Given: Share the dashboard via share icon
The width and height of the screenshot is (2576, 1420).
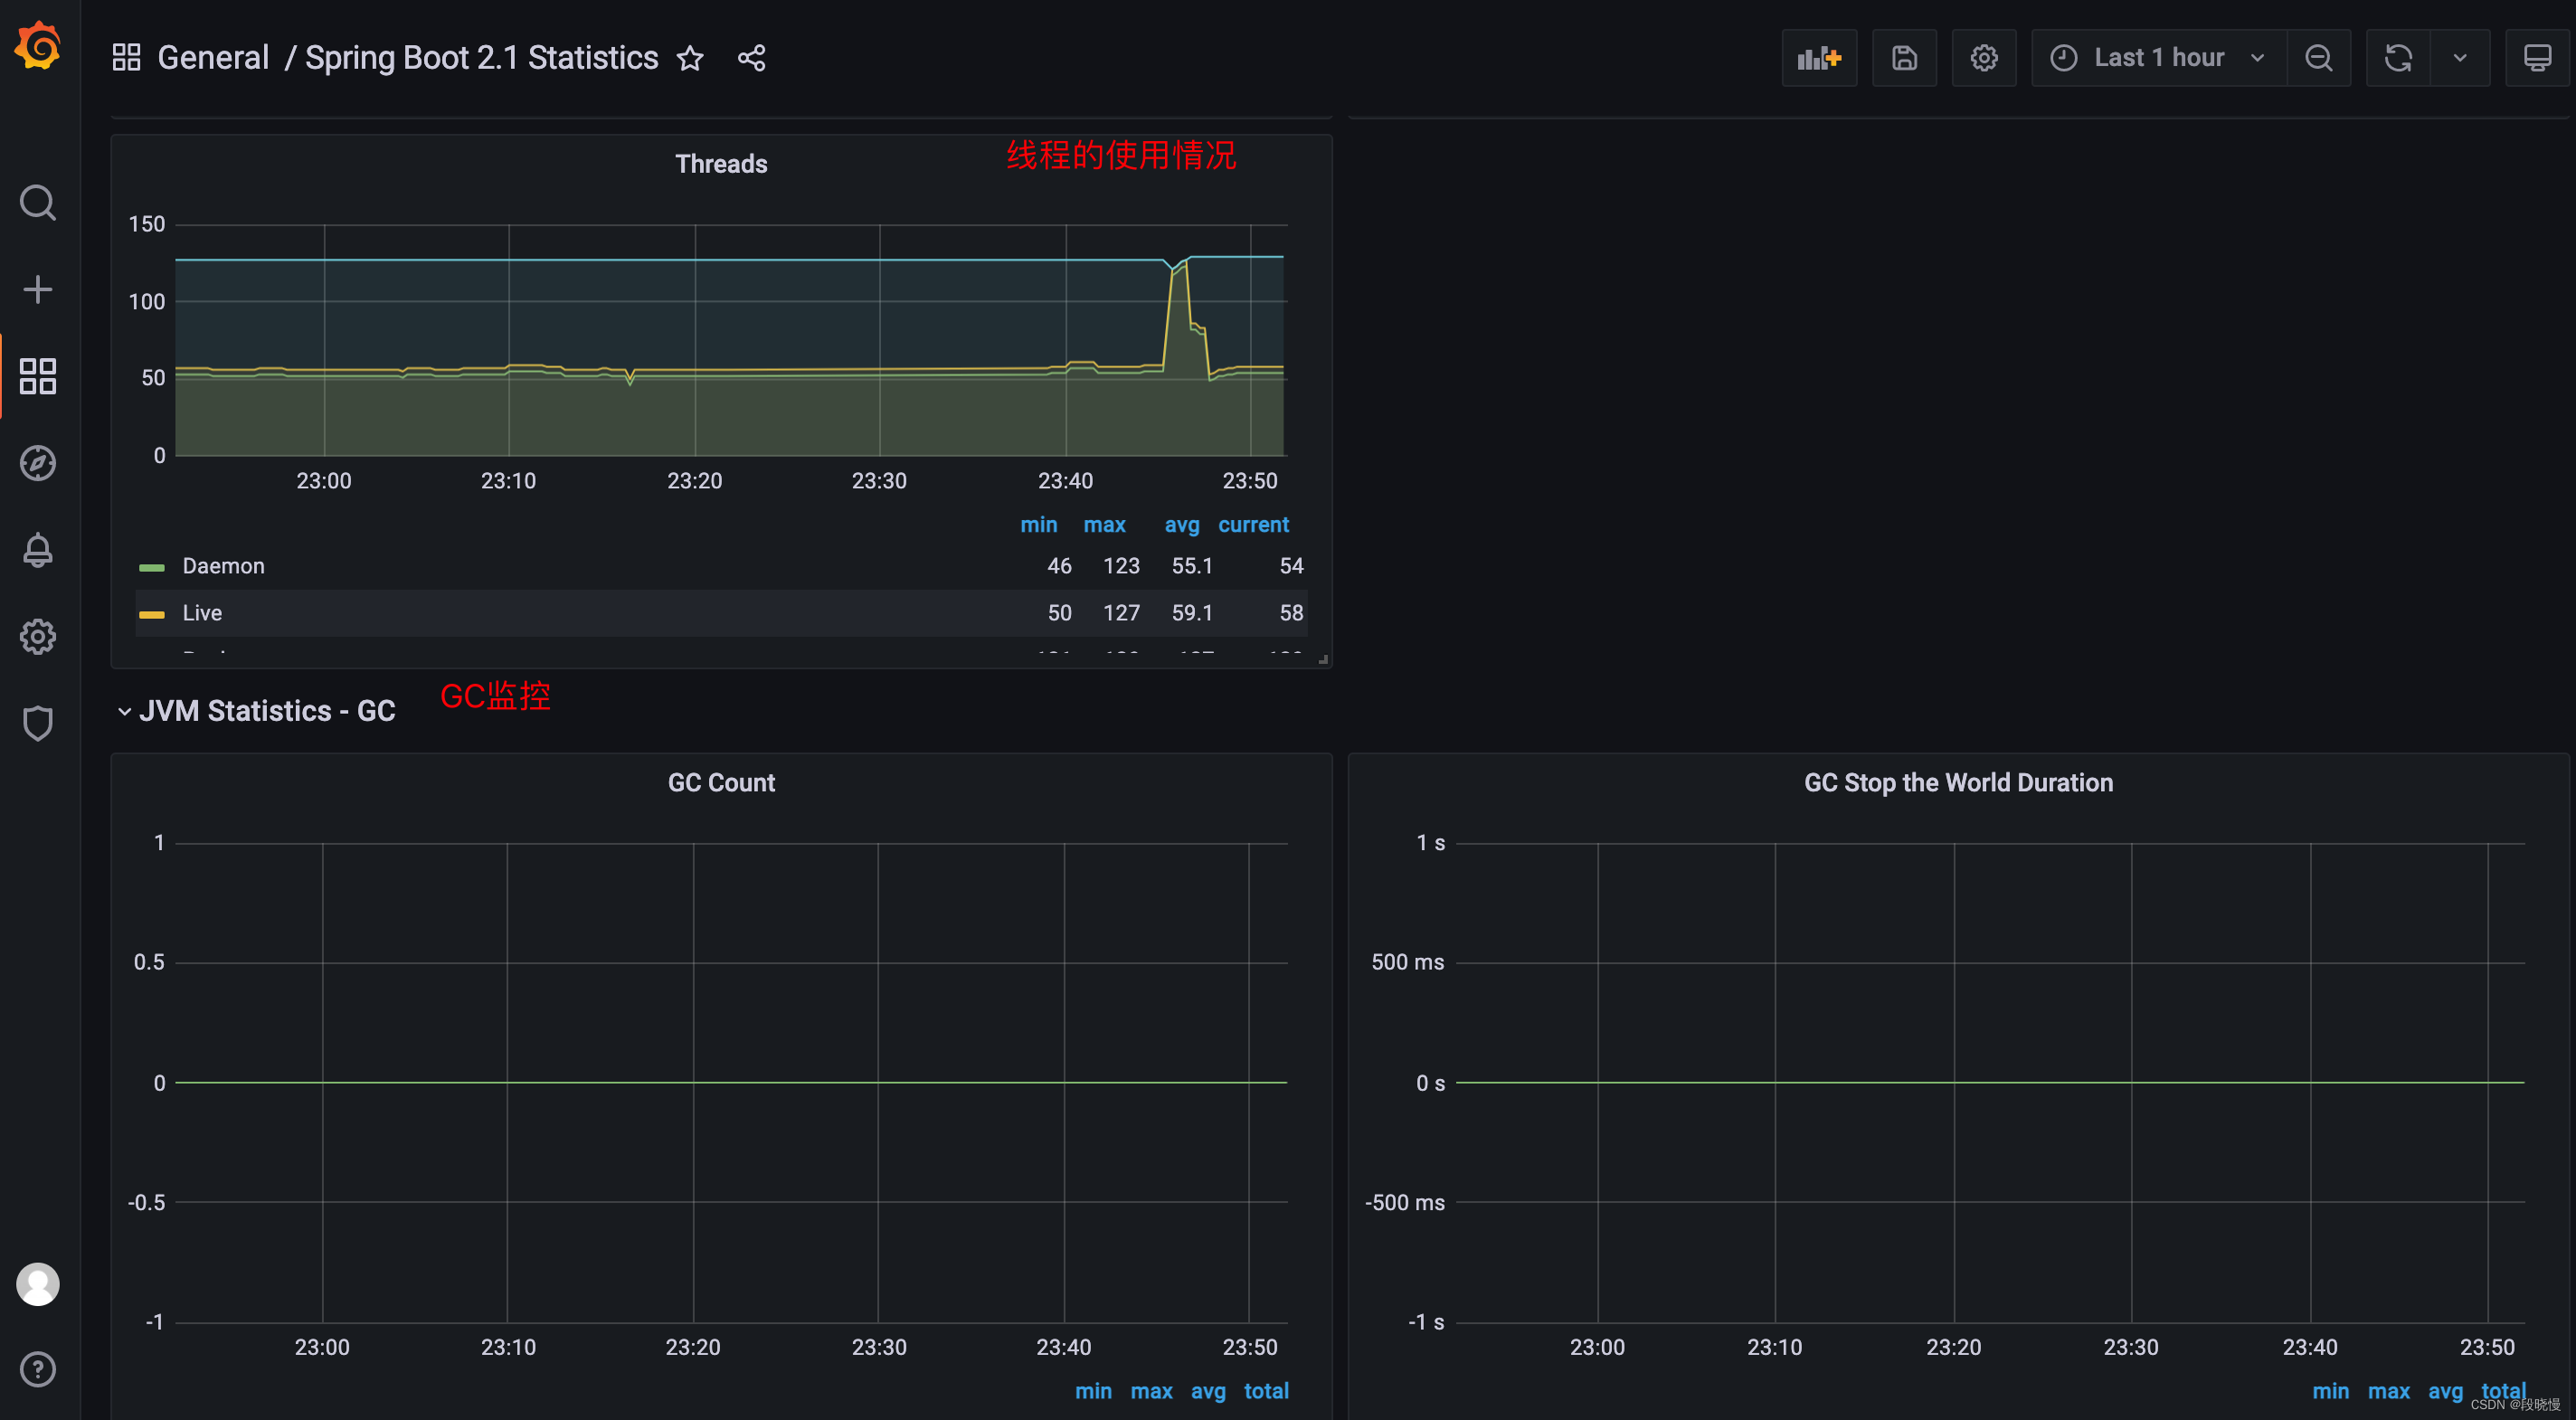Looking at the screenshot, I should point(752,59).
